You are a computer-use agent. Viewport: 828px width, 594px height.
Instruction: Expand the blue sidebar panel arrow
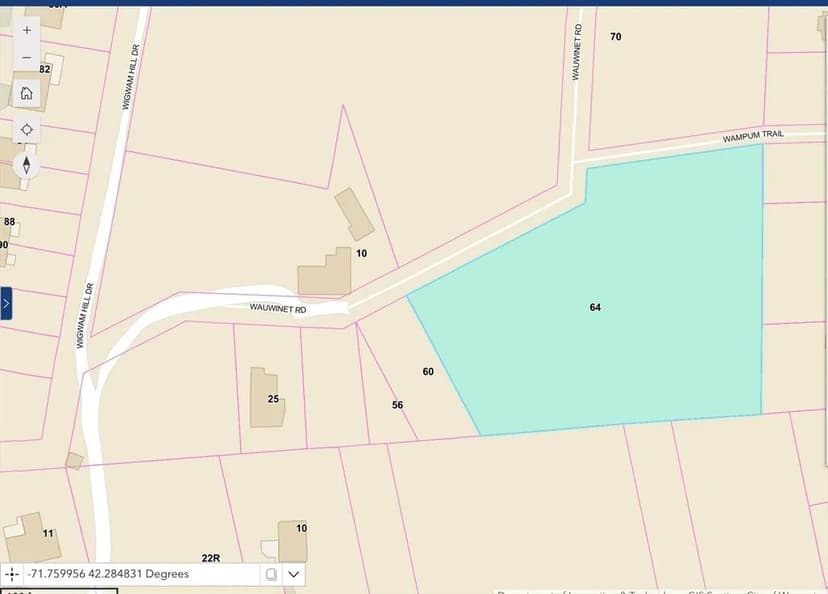7,305
